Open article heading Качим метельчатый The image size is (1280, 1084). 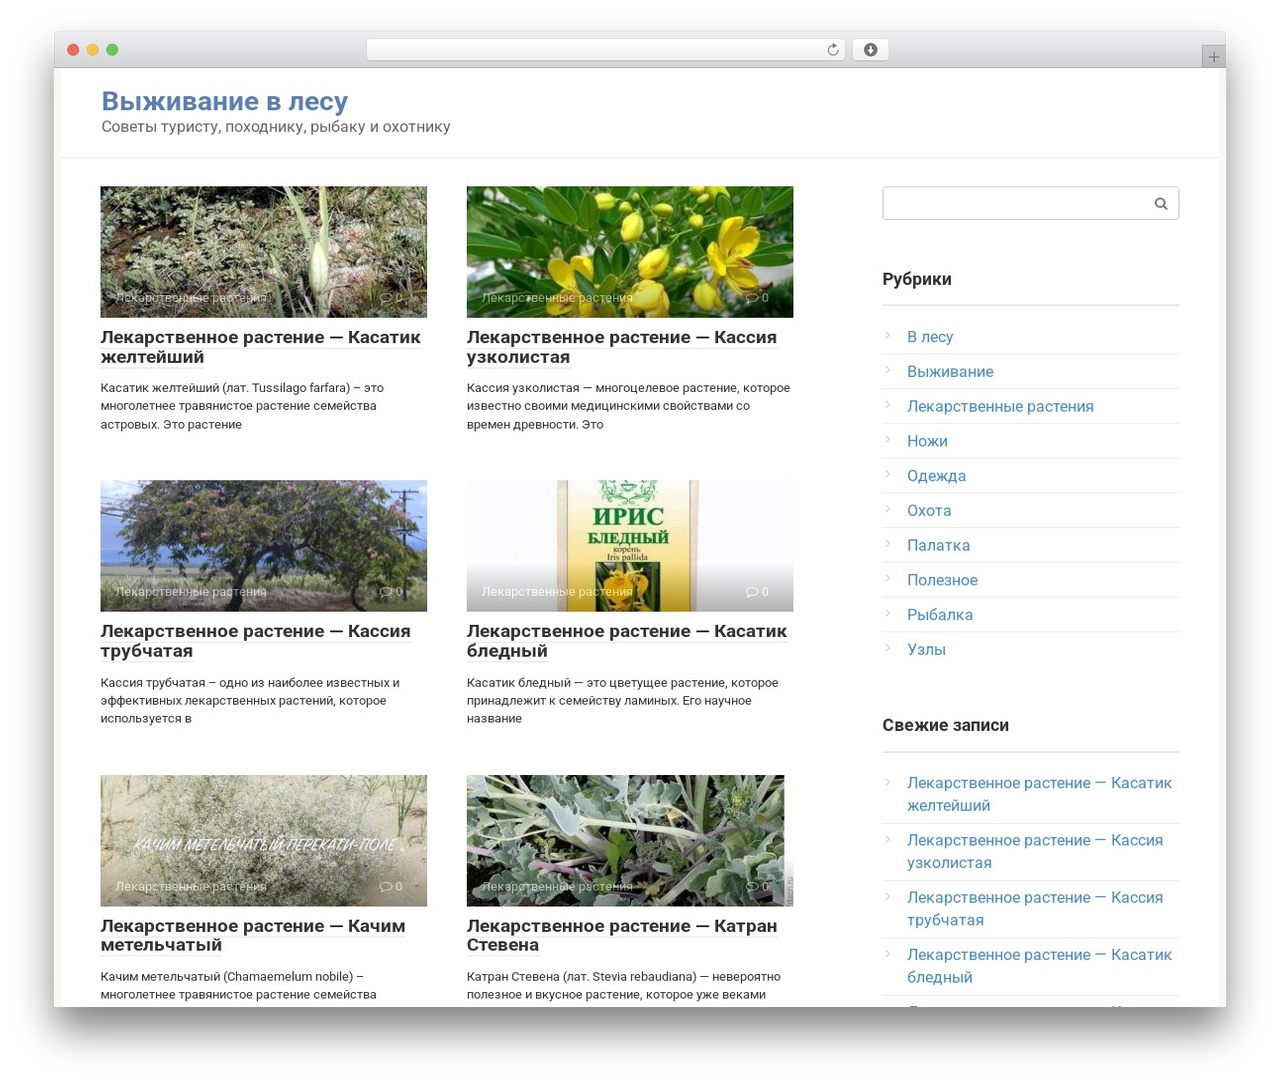pyautogui.click(x=253, y=935)
